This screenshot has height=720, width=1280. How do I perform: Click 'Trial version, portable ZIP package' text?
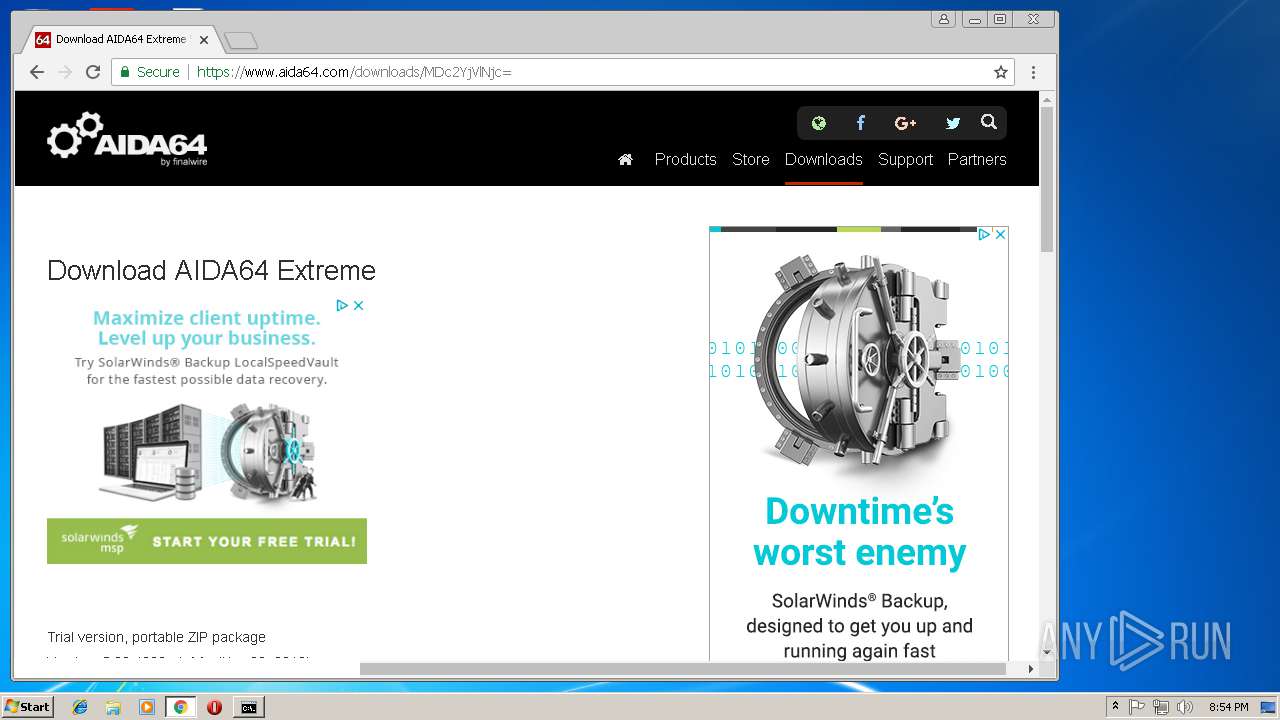(x=156, y=637)
